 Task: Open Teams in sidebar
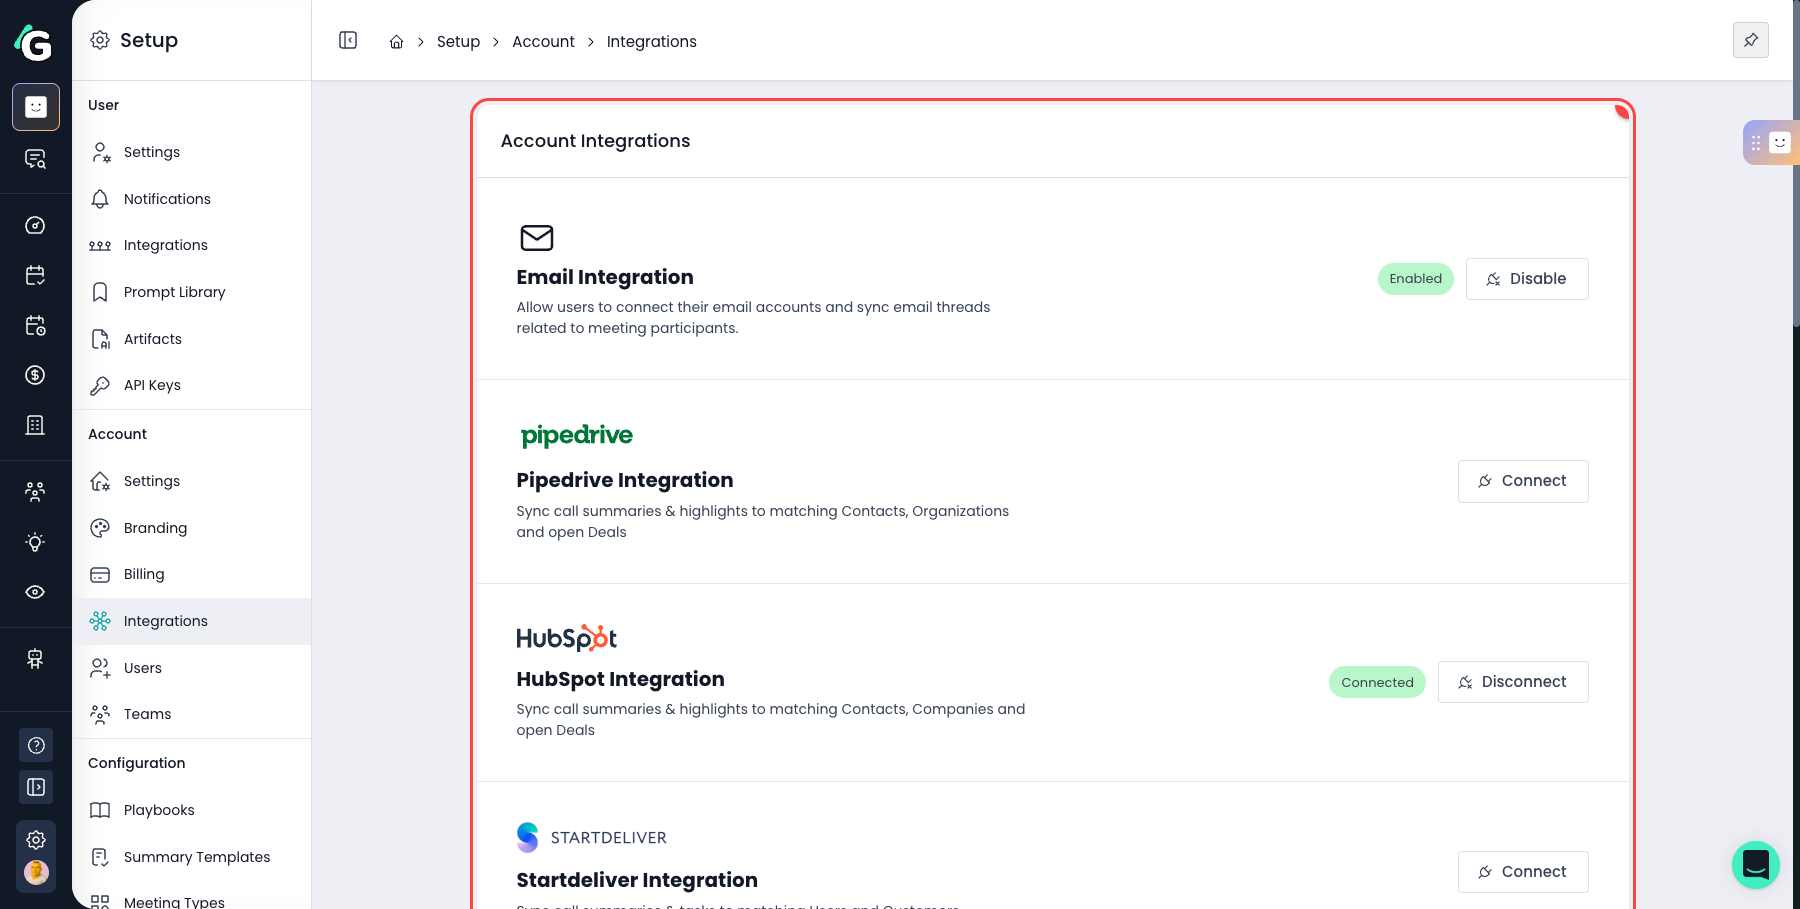coord(192,714)
